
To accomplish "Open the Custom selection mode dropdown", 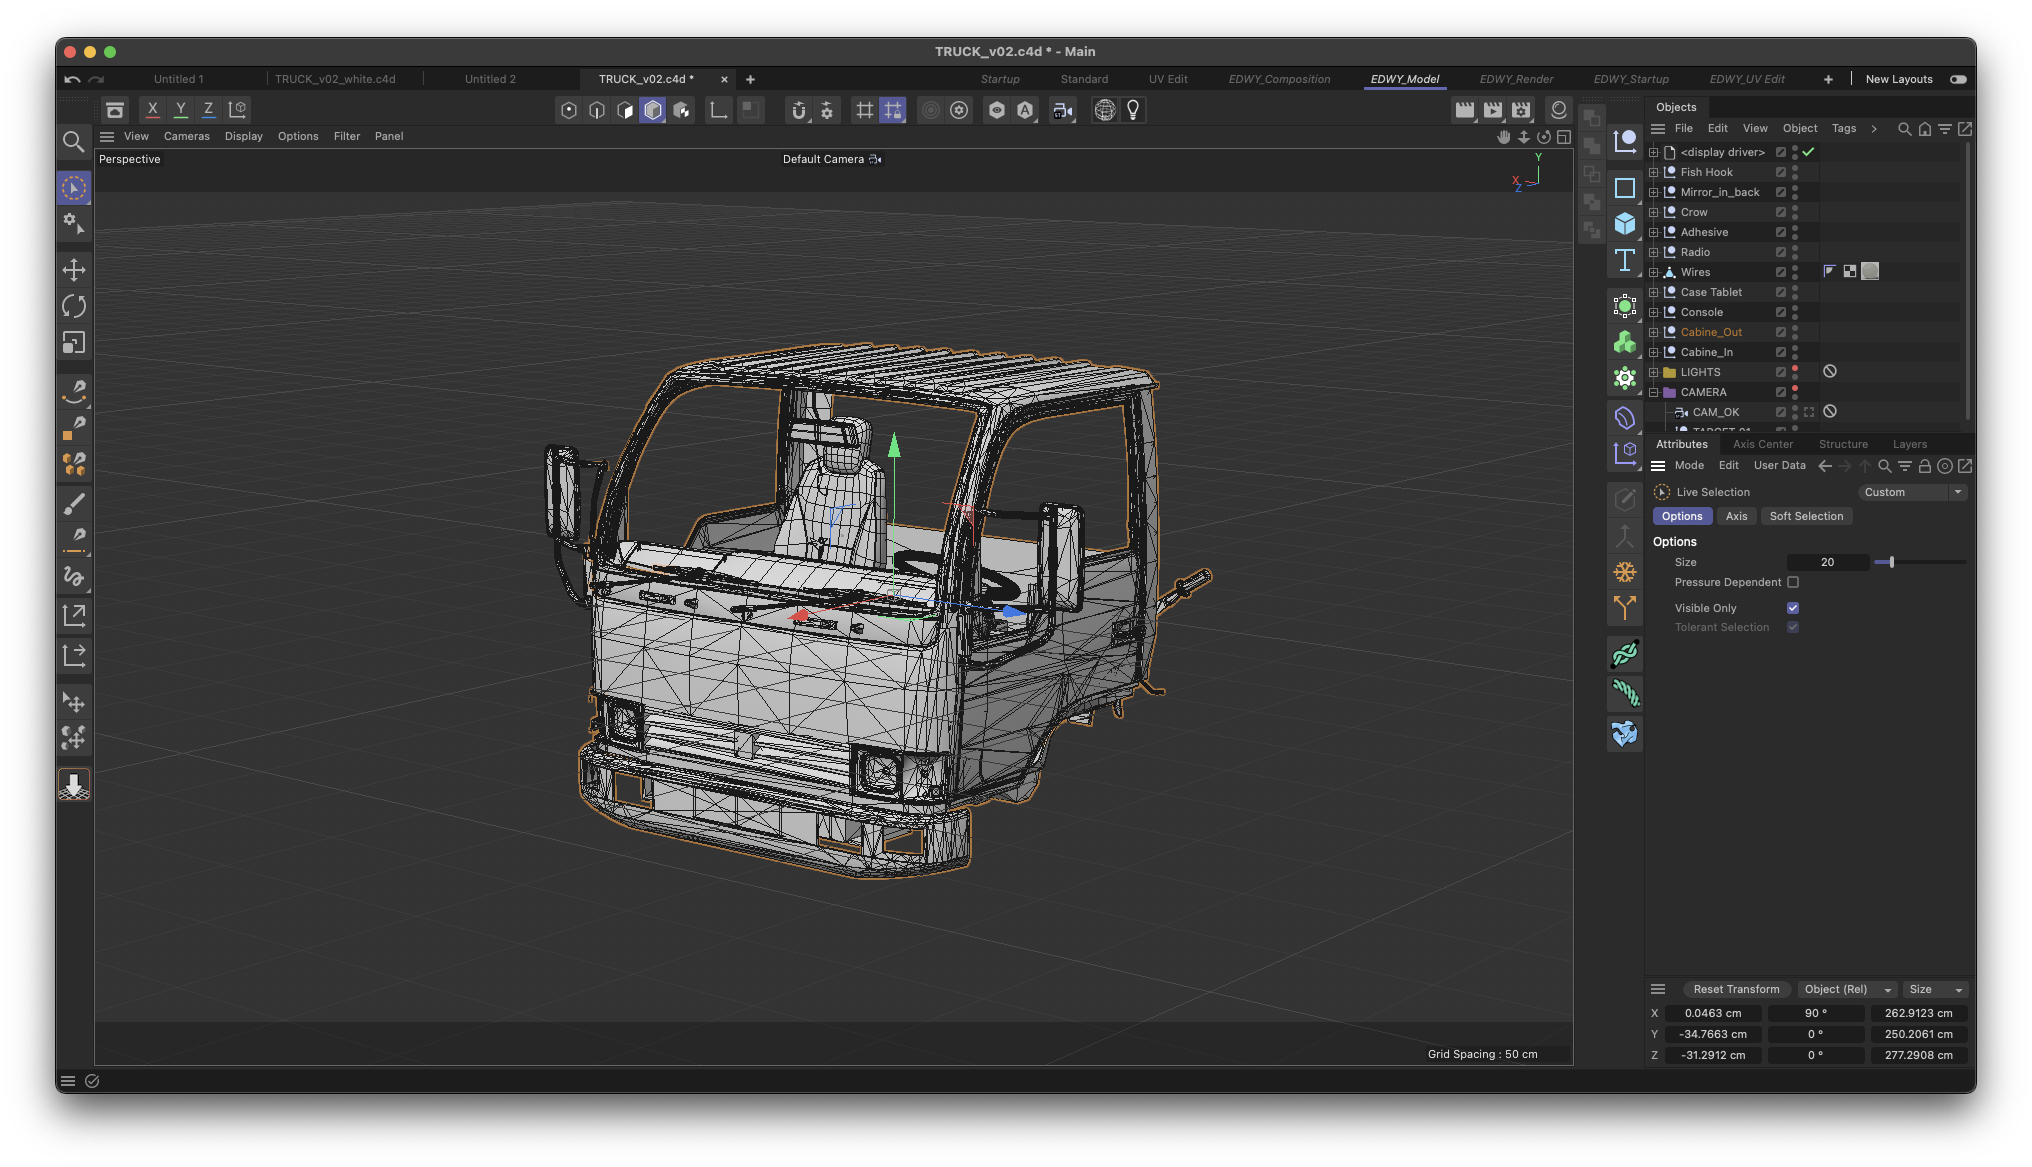I will (1913, 492).
